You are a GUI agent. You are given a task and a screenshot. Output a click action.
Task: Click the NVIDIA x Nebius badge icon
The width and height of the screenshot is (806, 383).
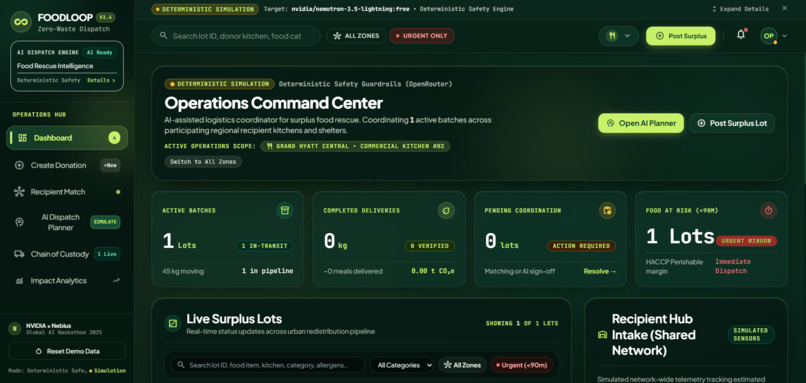coord(14,329)
